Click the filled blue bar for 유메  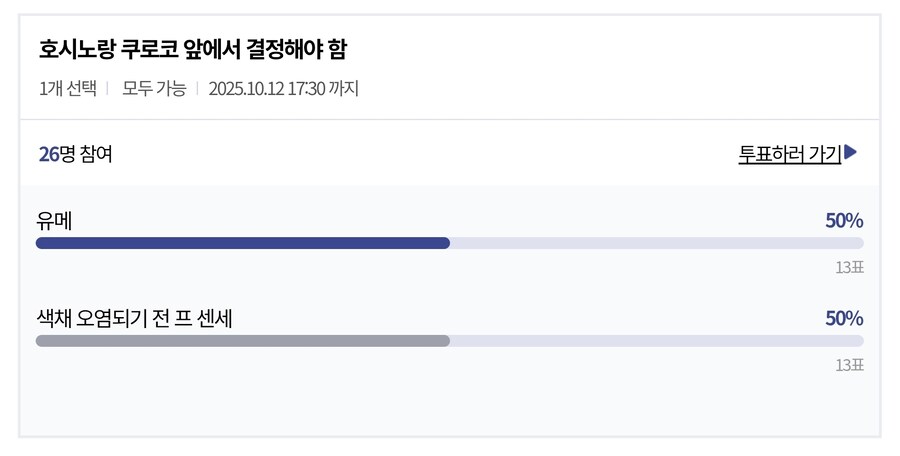click(242, 243)
